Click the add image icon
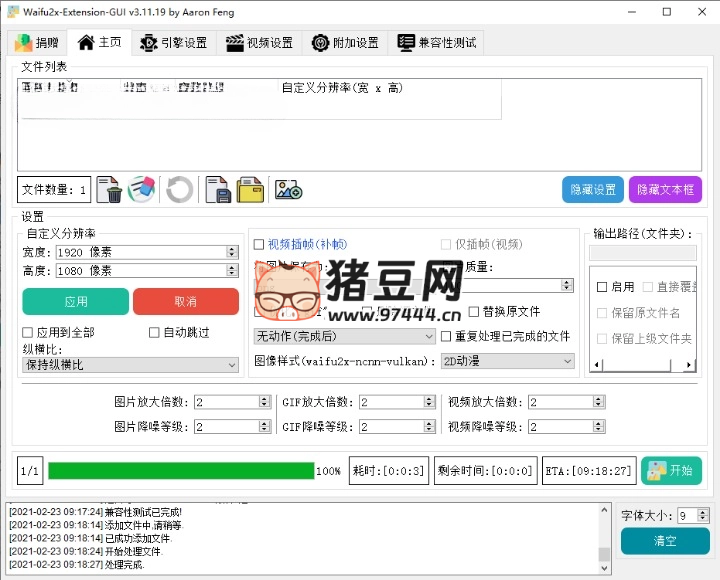The width and height of the screenshot is (720, 580). coord(288,189)
